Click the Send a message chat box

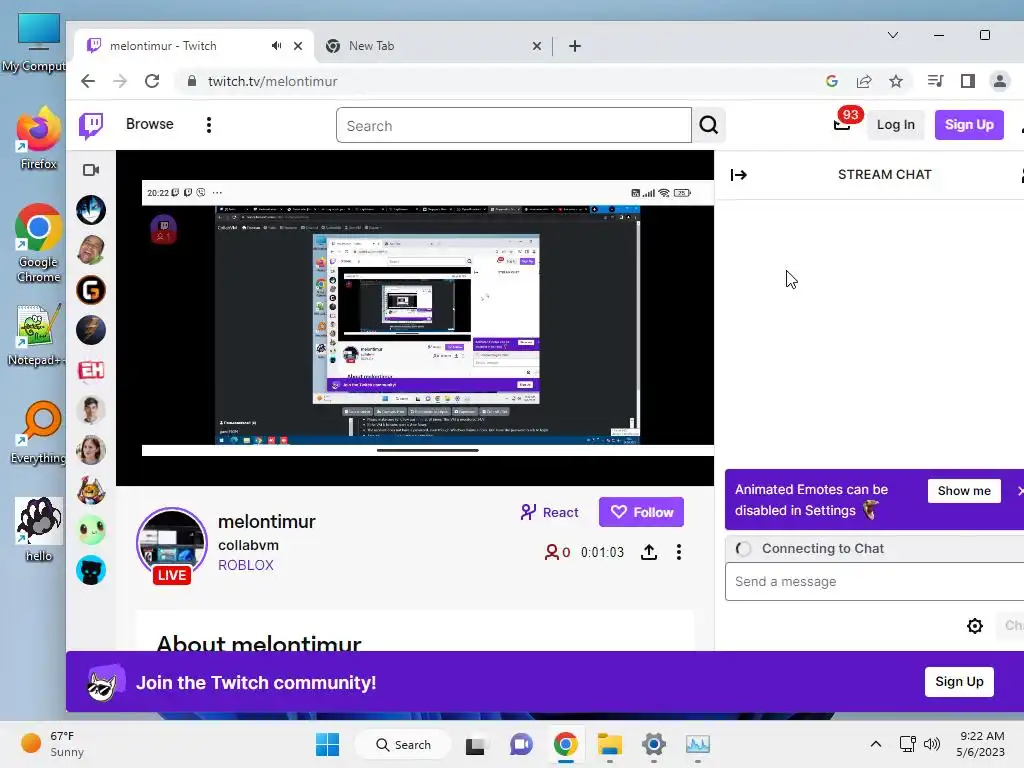pyautogui.click(x=874, y=581)
